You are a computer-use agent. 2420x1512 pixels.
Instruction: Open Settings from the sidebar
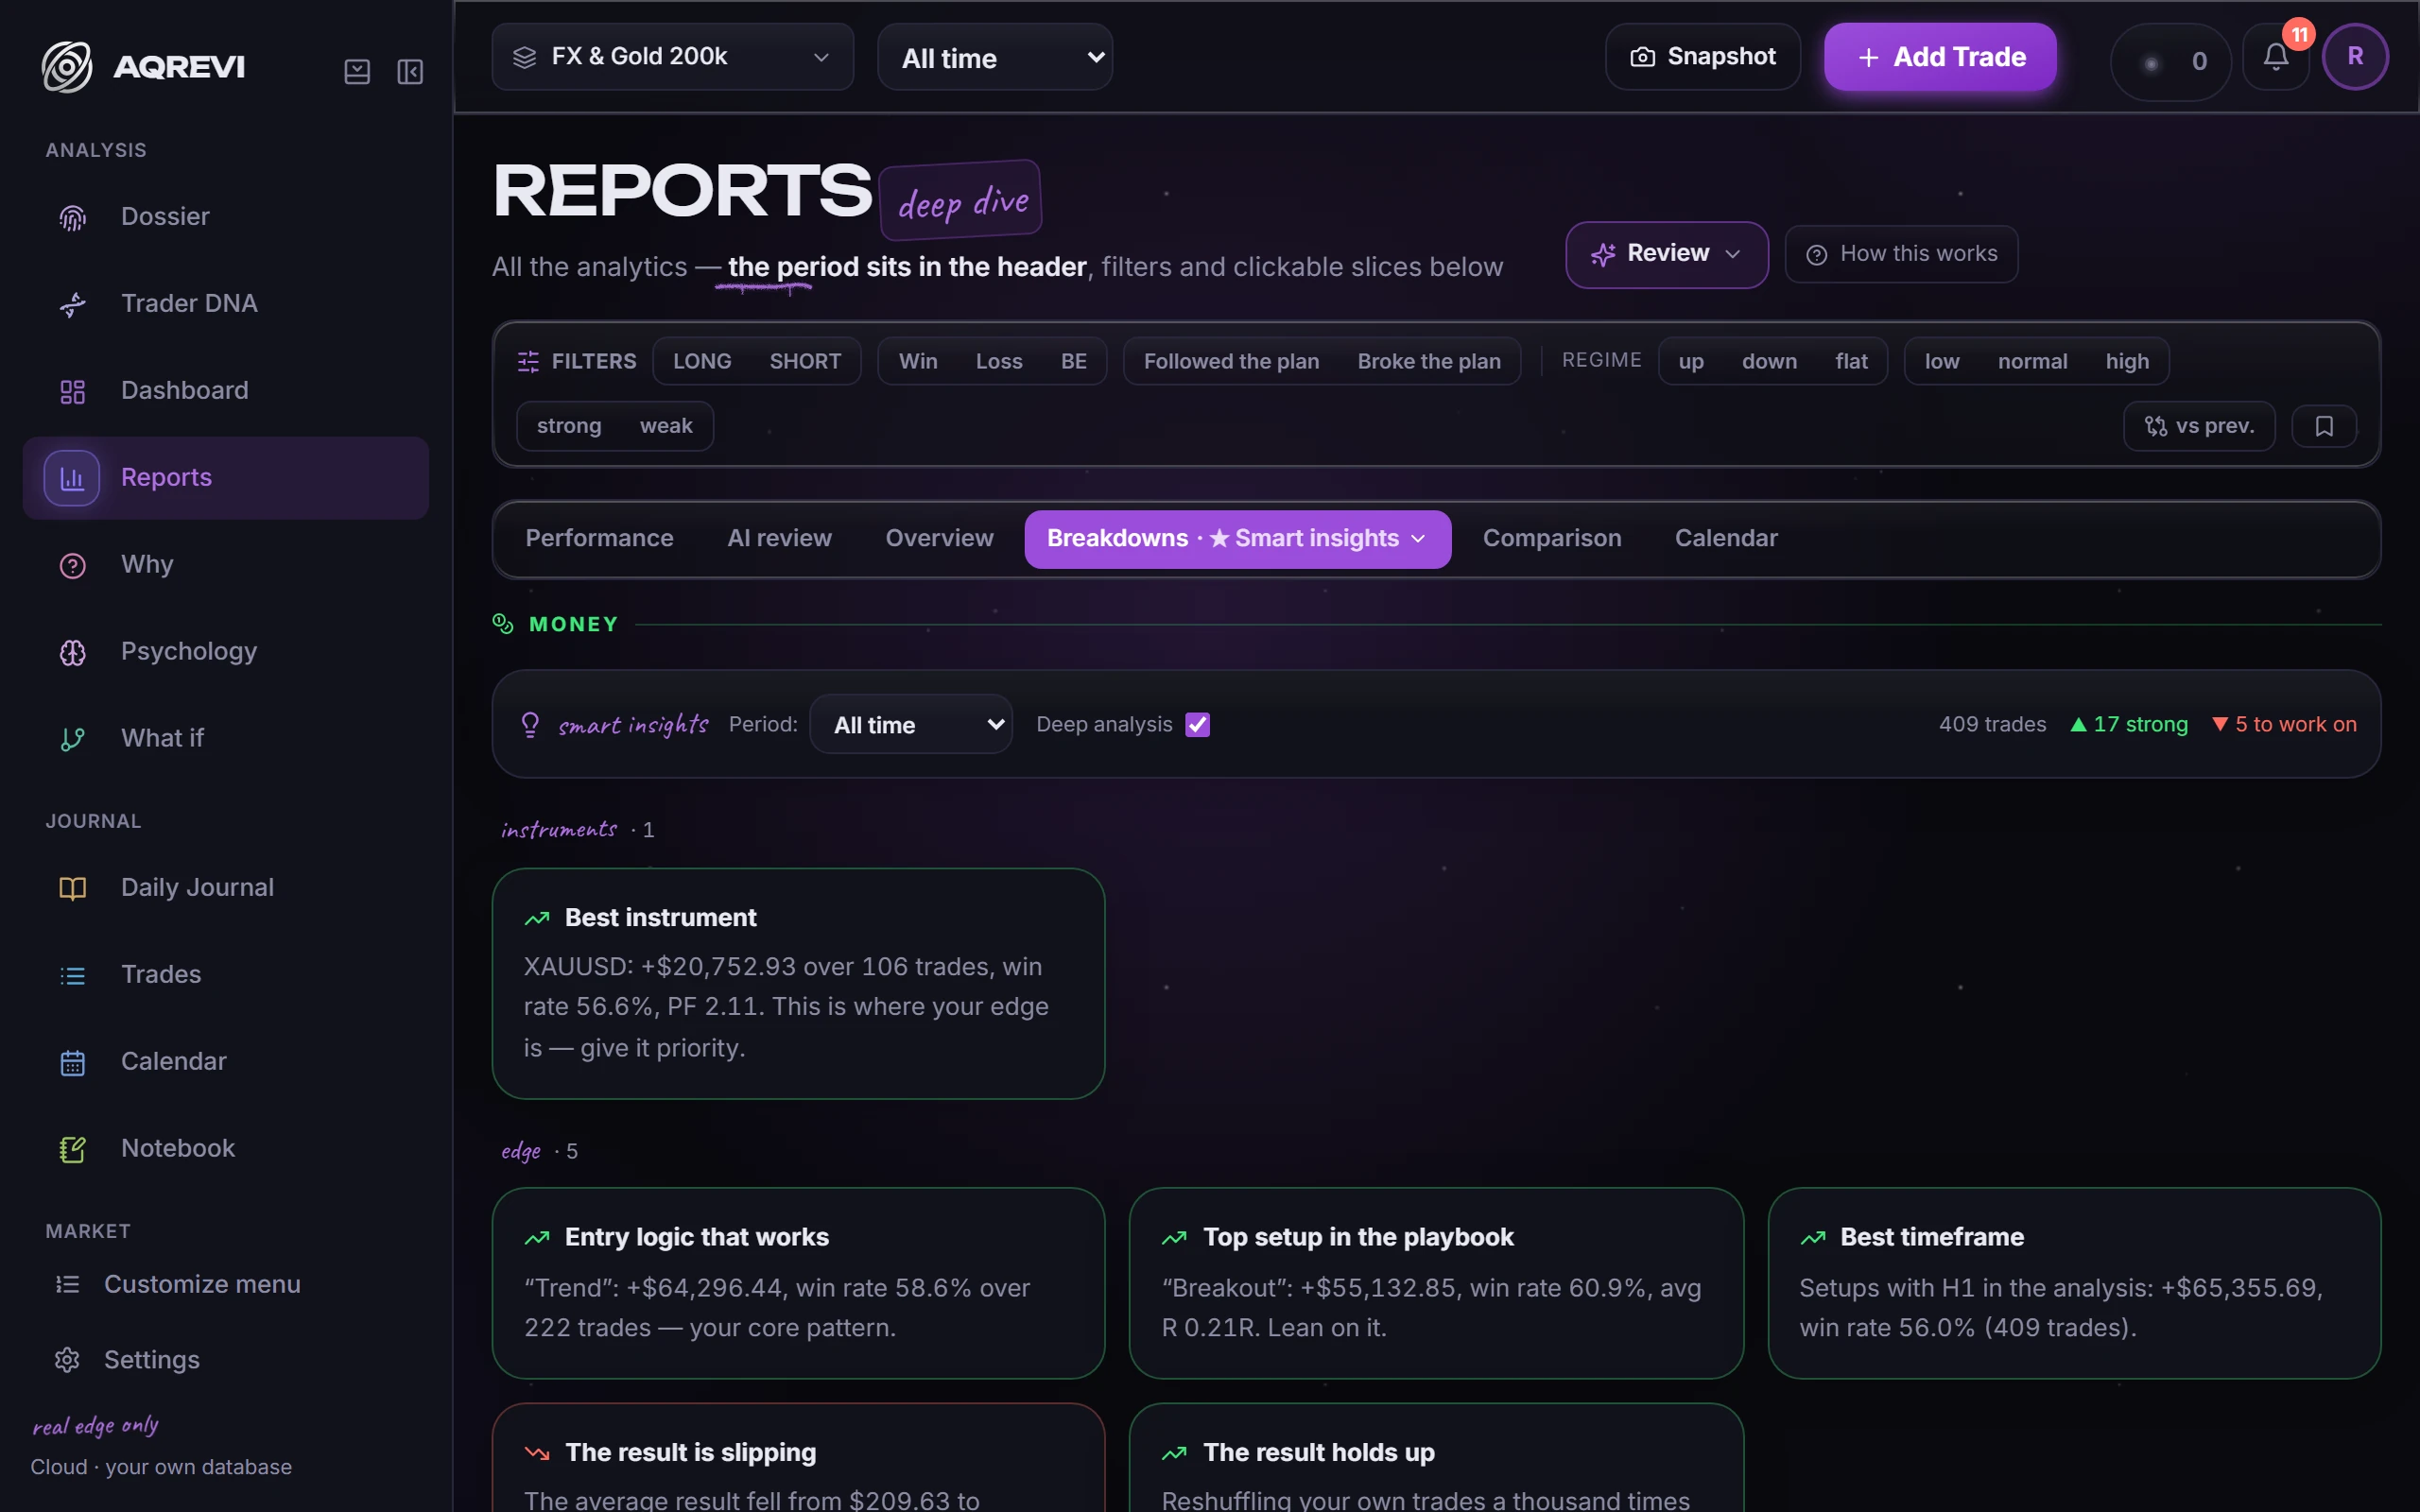[x=226, y=1360]
